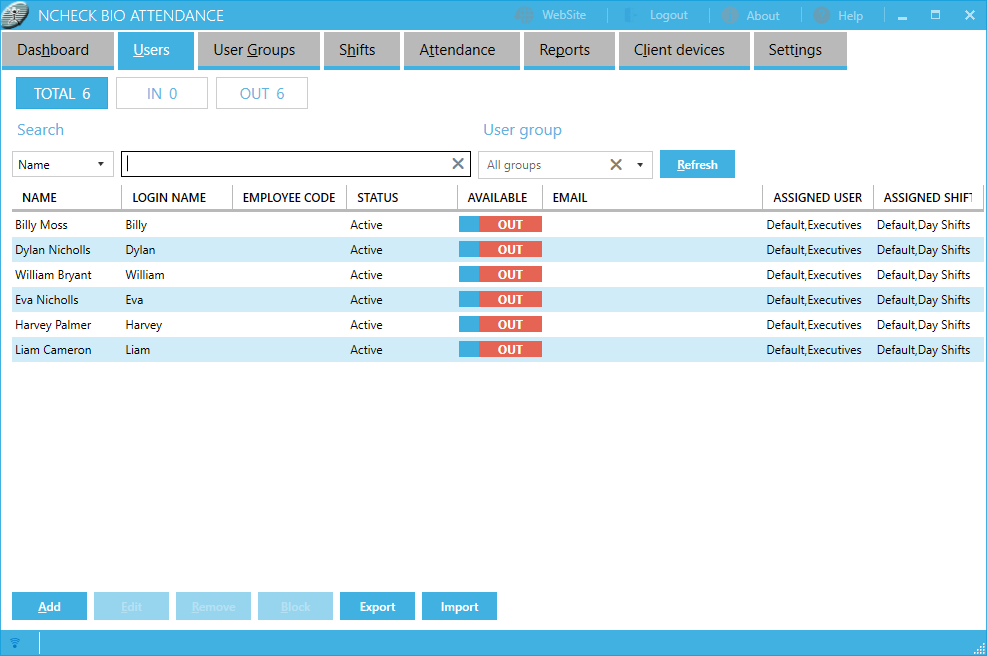Click the Help question mark icon

tap(822, 15)
